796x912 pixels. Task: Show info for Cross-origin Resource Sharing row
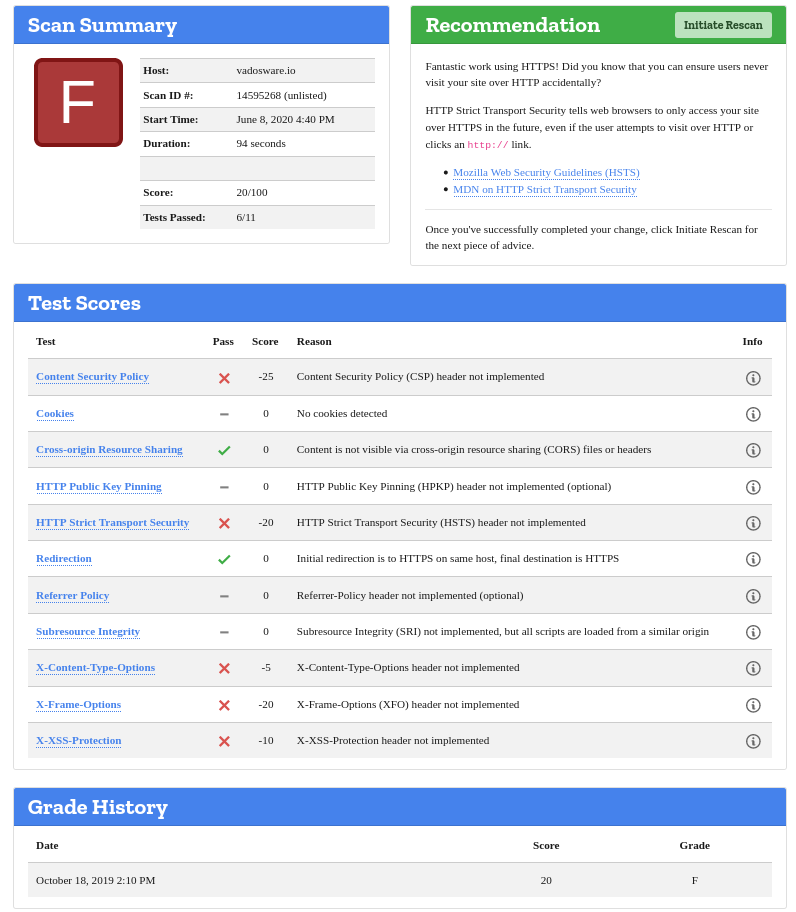pyautogui.click(x=753, y=450)
